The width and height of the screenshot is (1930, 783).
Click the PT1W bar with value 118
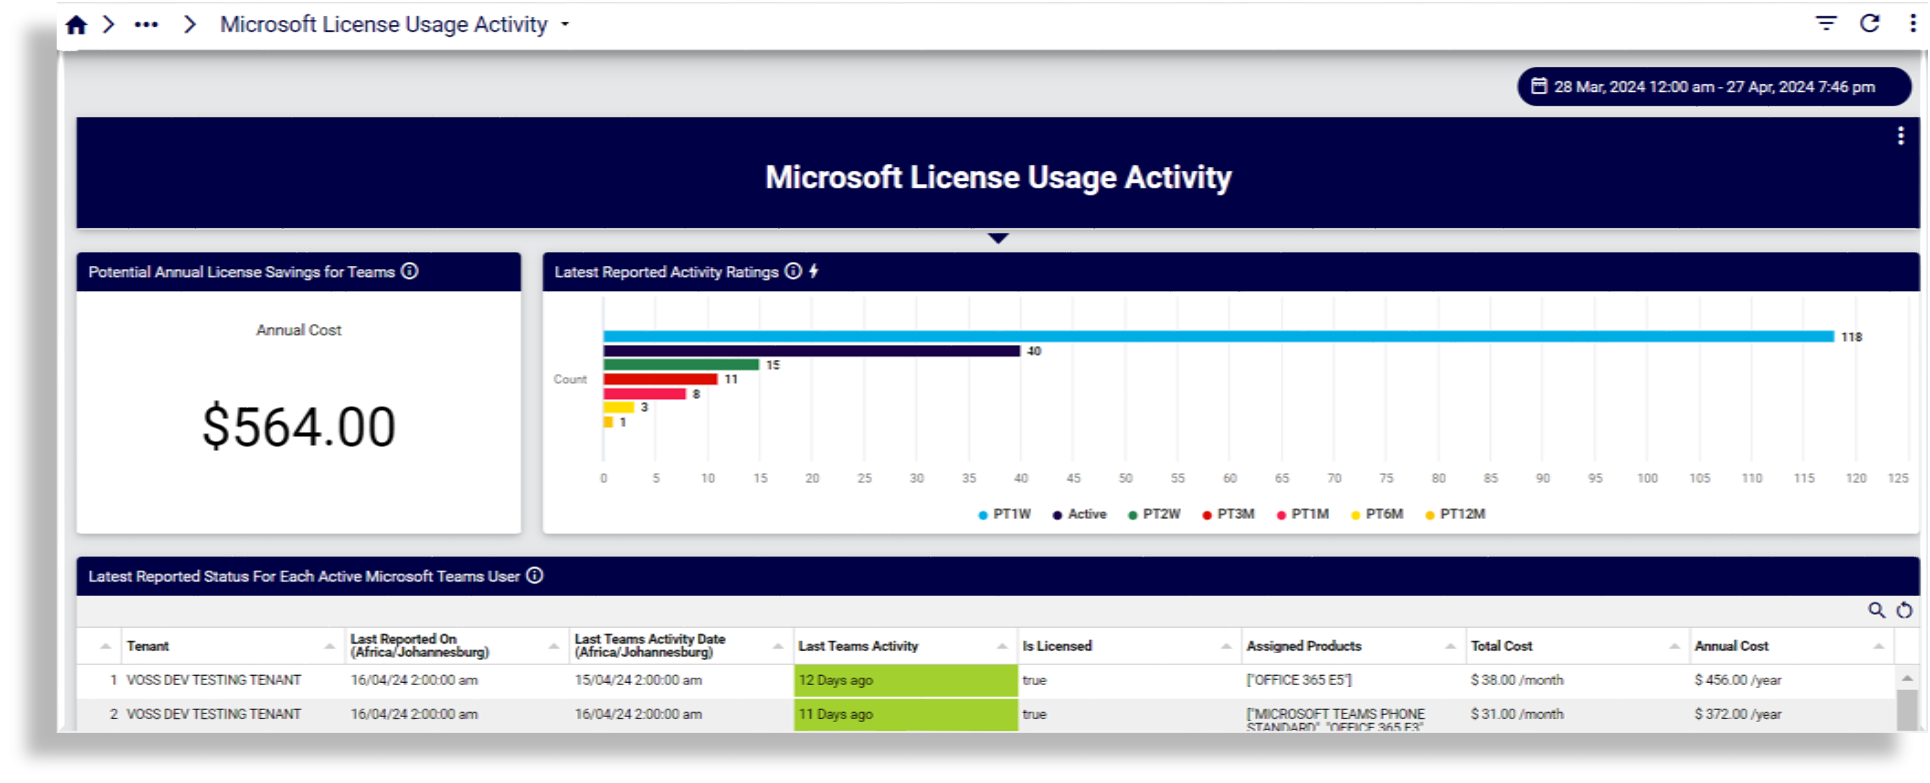1218,336
